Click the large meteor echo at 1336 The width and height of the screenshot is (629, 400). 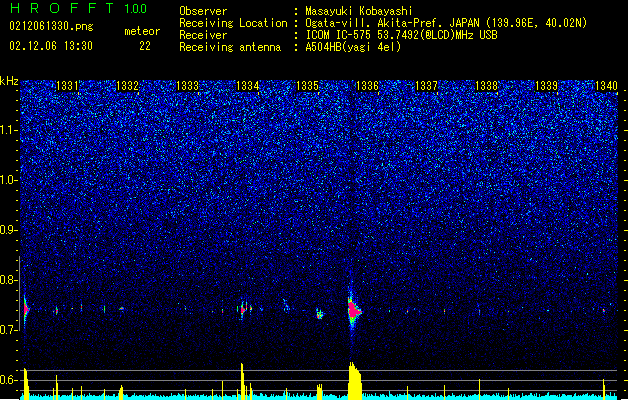click(354, 310)
